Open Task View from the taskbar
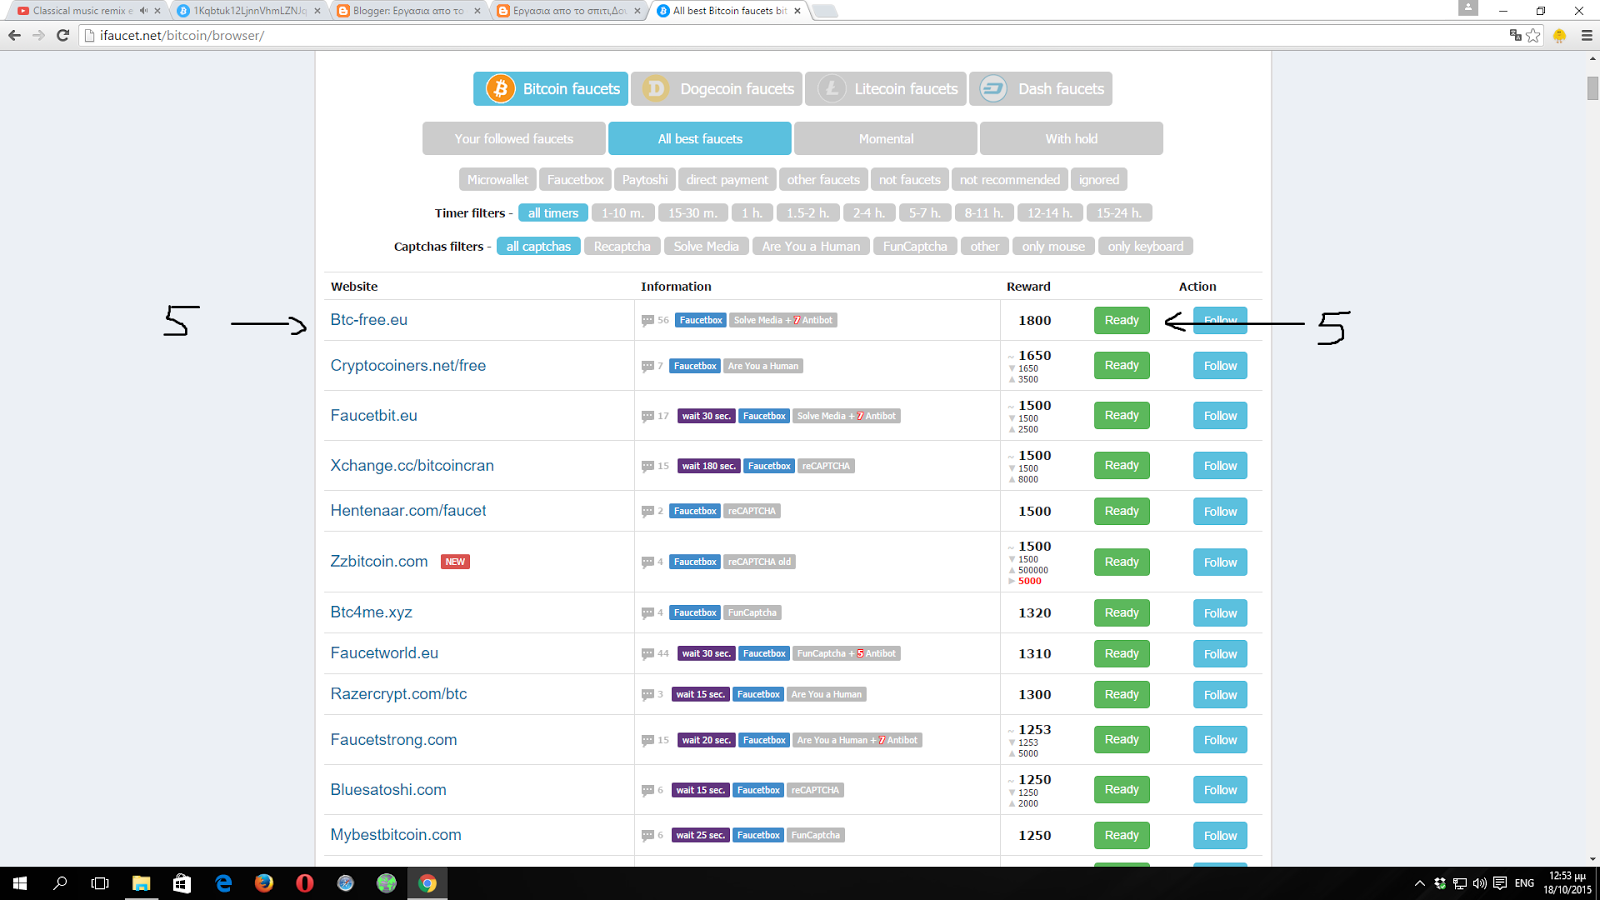The width and height of the screenshot is (1600, 900). 100,883
